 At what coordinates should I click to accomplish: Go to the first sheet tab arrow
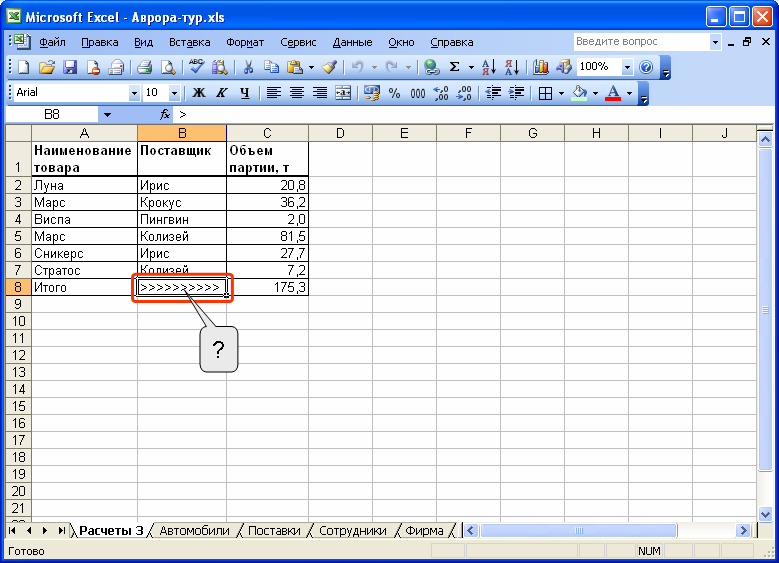coord(12,531)
